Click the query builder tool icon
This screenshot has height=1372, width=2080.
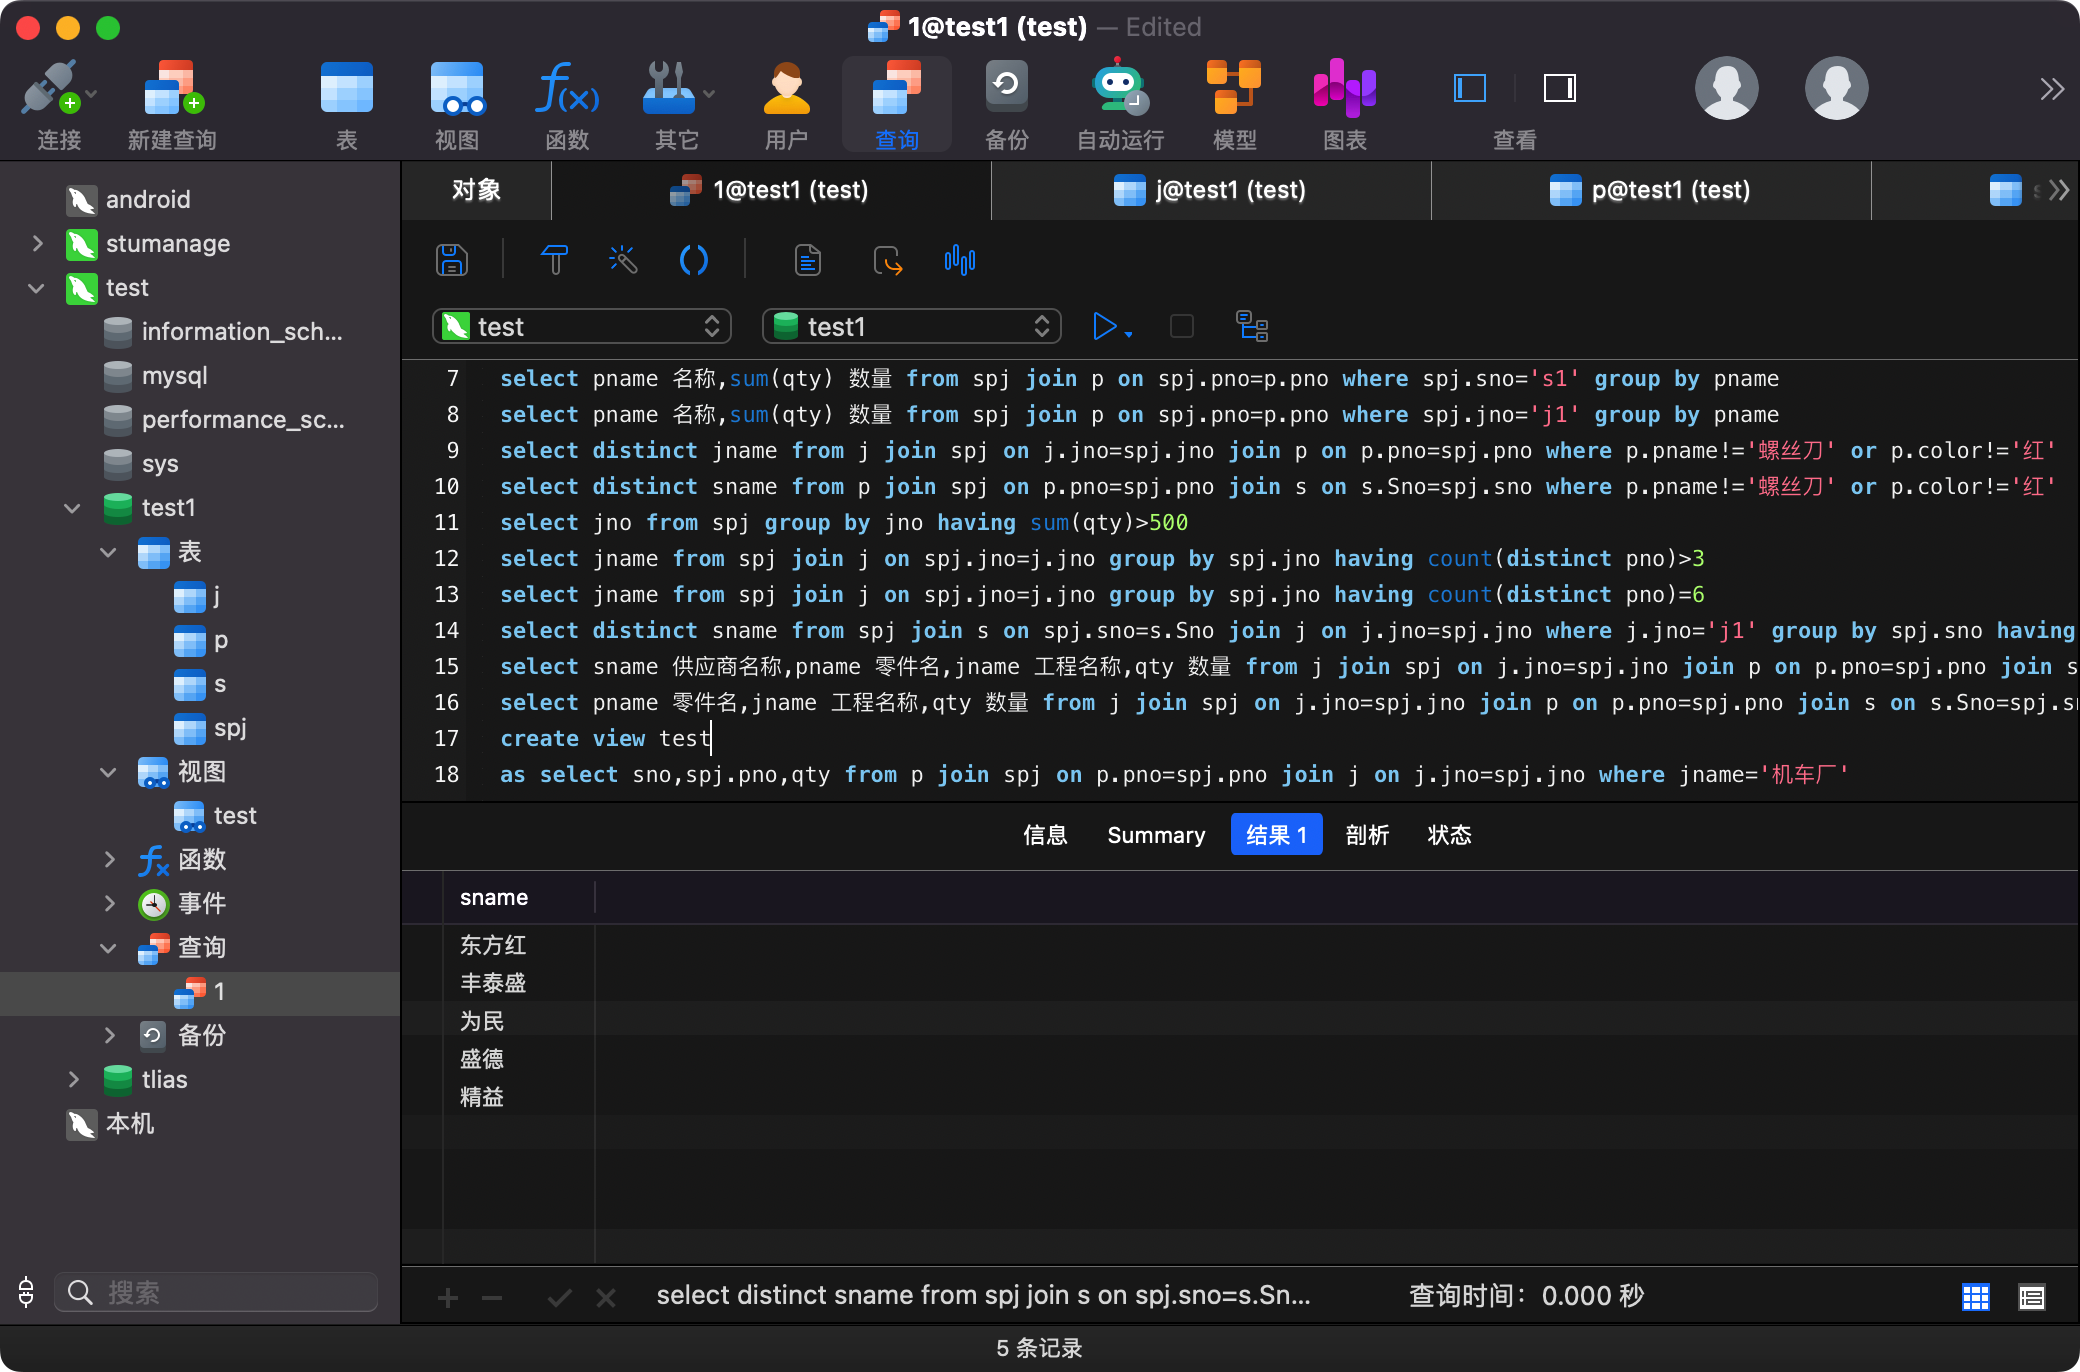point(554,260)
